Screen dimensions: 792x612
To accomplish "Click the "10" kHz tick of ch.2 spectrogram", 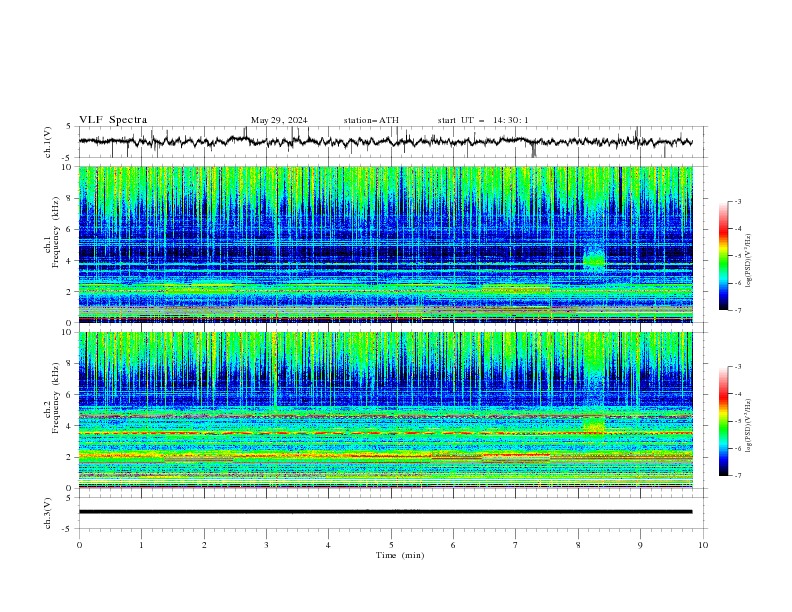I will pyautogui.click(x=67, y=332).
